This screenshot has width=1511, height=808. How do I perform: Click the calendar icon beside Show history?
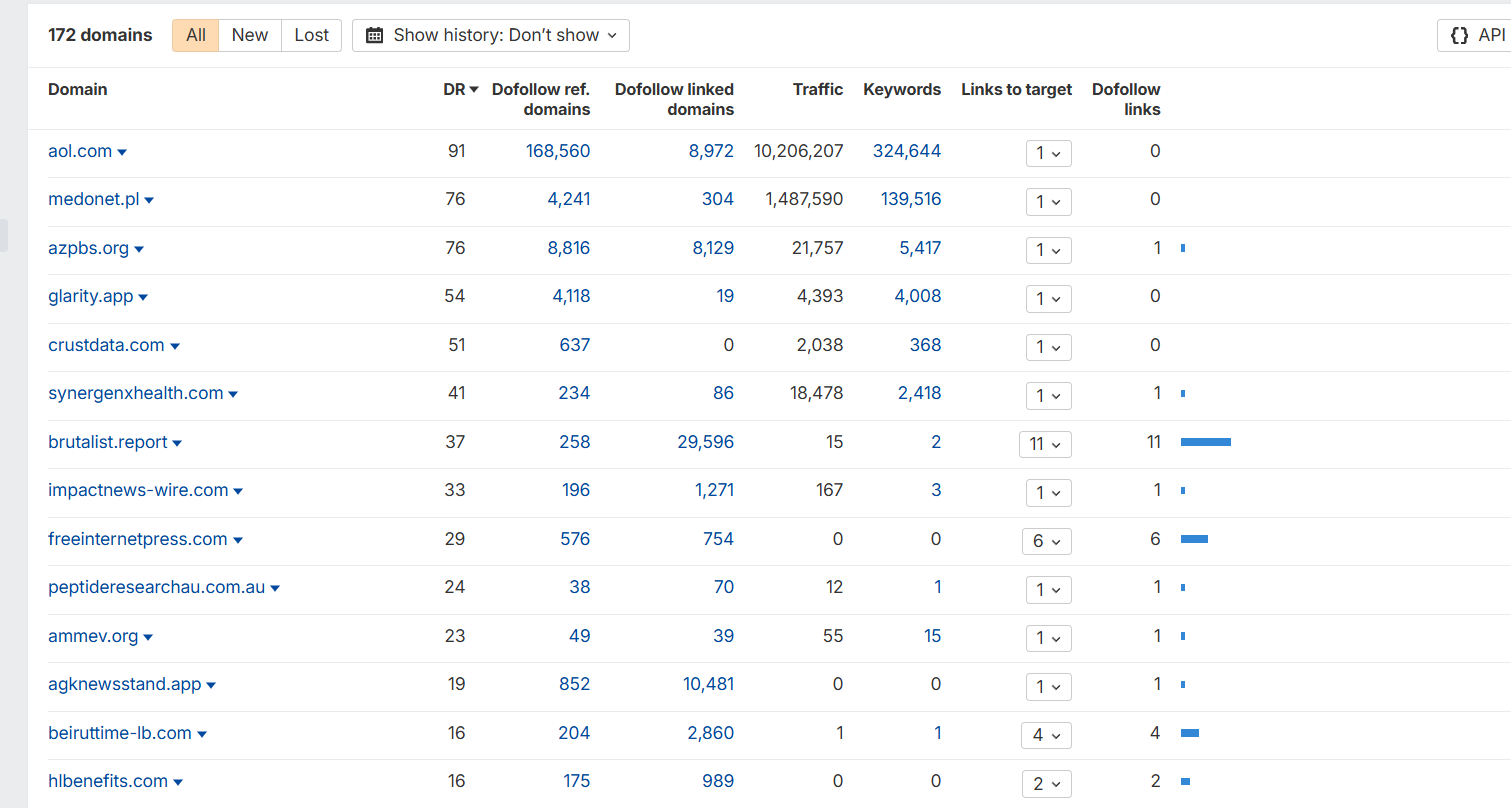pyautogui.click(x=375, y=35)
